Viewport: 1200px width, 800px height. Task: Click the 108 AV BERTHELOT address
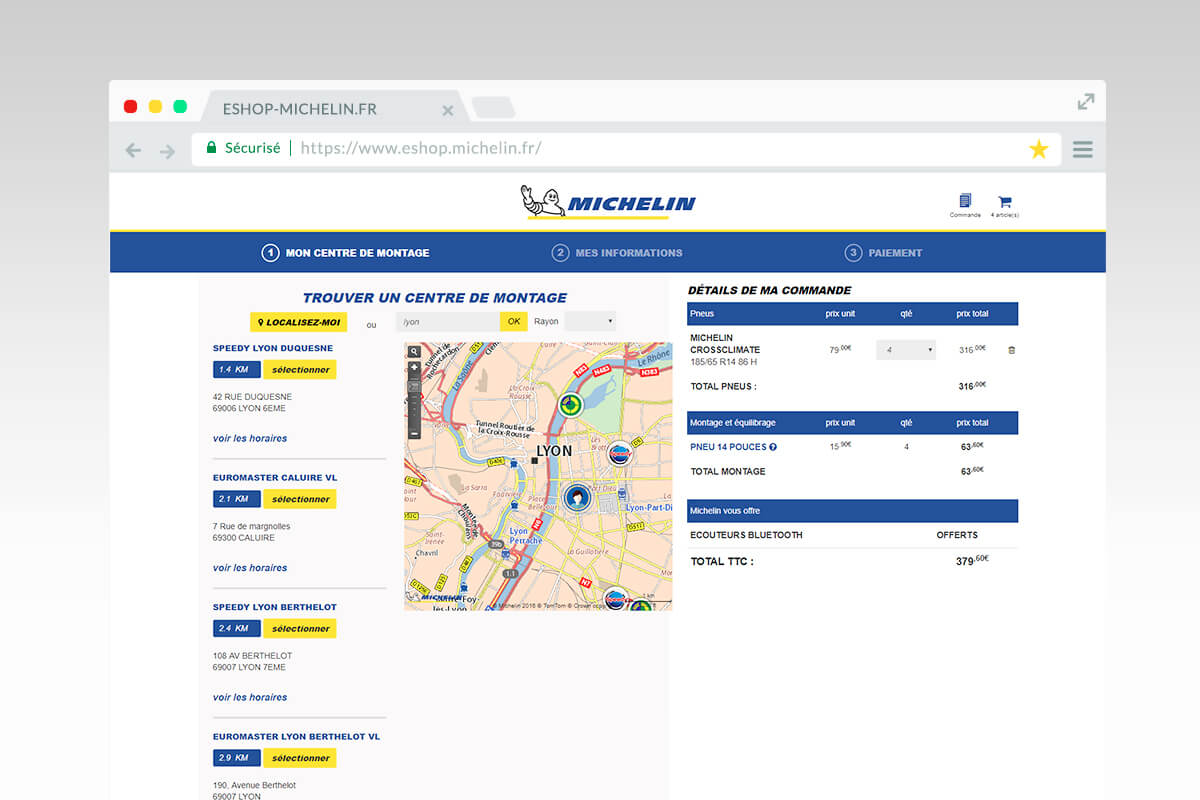click(x=252, y=656)
